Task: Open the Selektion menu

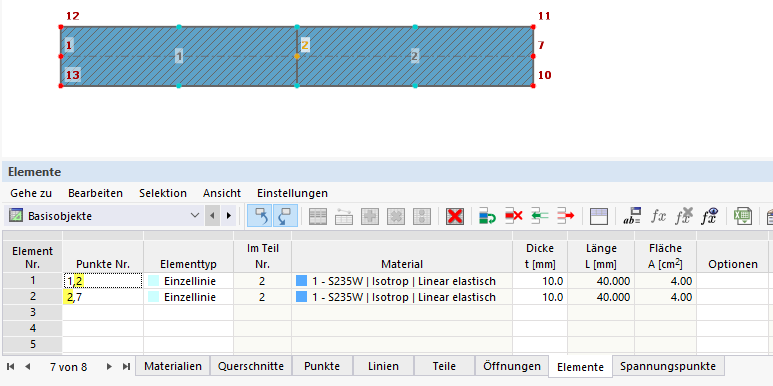Action: (163, 193)
